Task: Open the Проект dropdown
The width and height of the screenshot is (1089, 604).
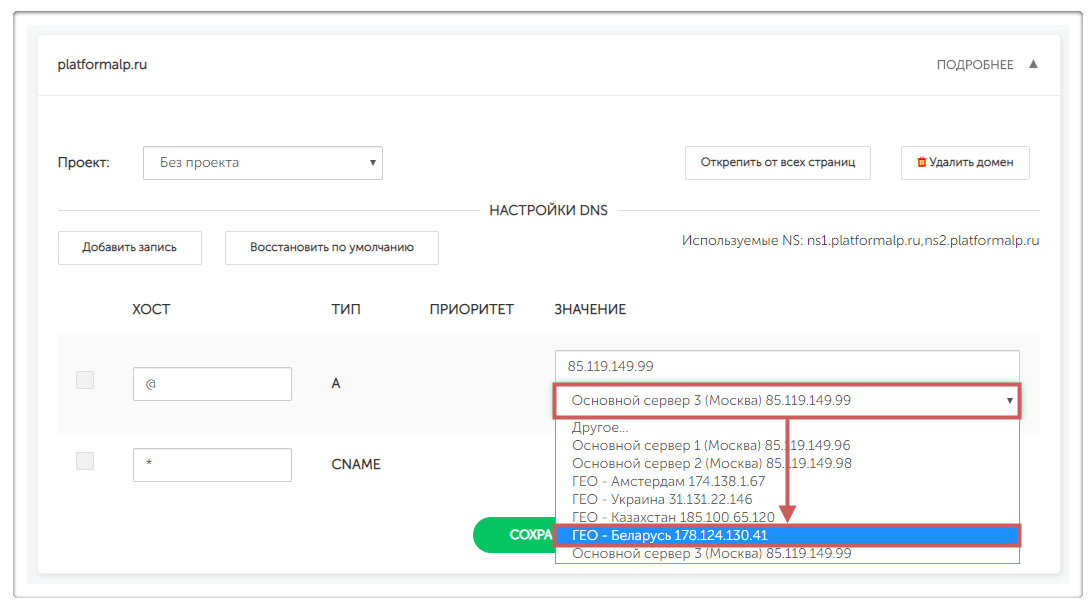Action: 263,162
